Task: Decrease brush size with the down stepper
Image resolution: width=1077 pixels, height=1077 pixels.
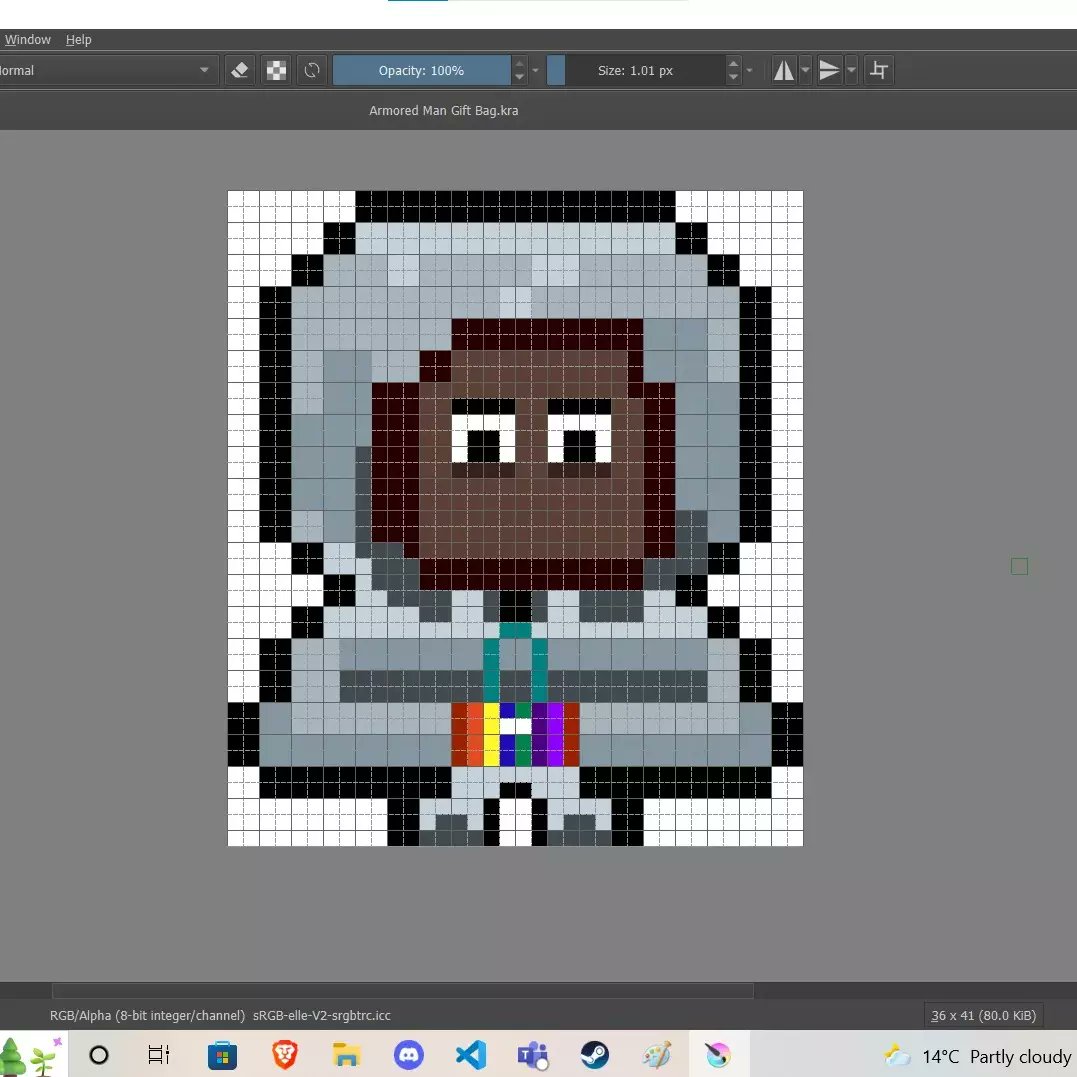Action: click(x=733, y=77)
